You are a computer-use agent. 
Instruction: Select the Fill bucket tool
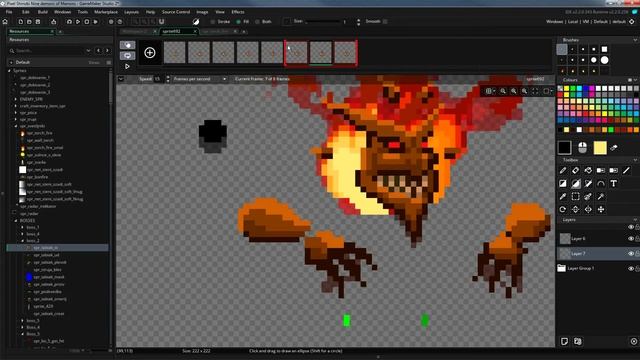tap(588, 170)
